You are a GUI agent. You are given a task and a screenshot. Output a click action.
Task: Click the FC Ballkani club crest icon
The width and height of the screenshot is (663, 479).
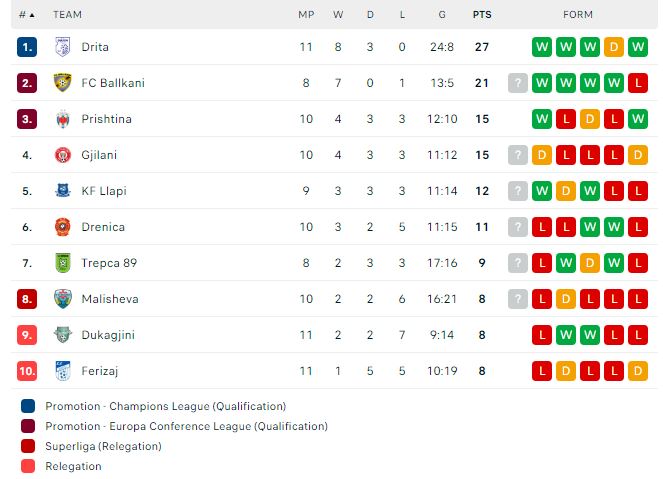point(63,83)
